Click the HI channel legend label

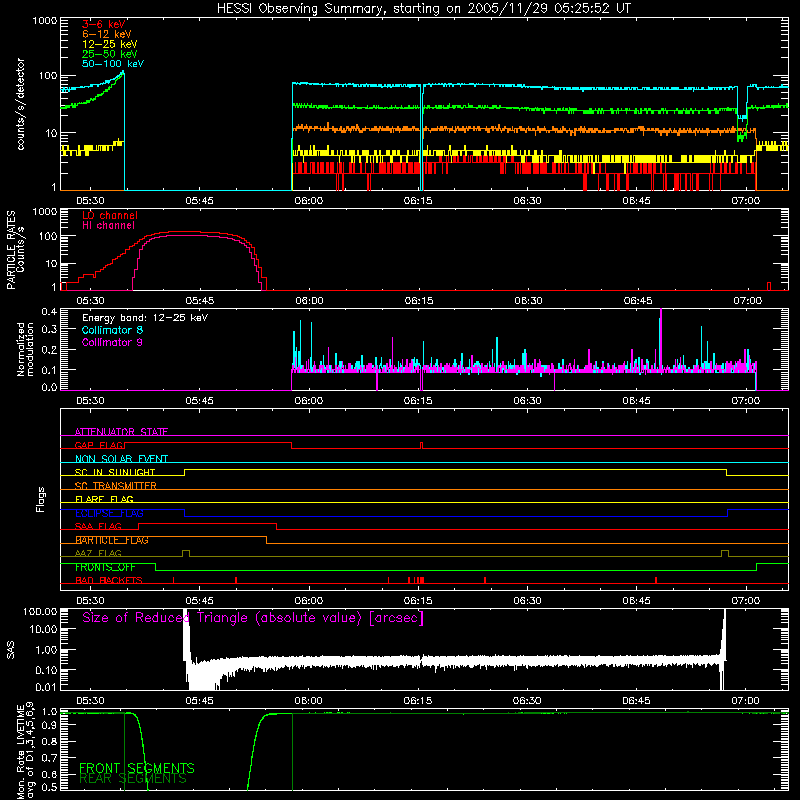point(108,226)
